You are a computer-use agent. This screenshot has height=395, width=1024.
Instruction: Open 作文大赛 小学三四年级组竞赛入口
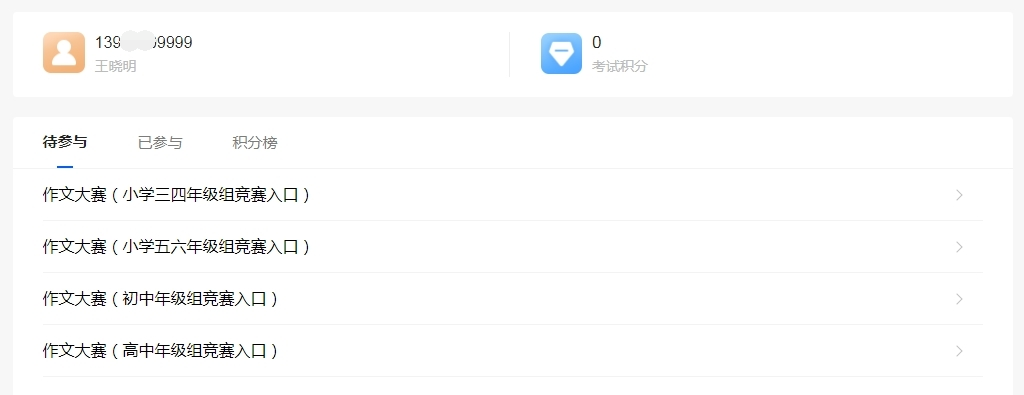176,195
